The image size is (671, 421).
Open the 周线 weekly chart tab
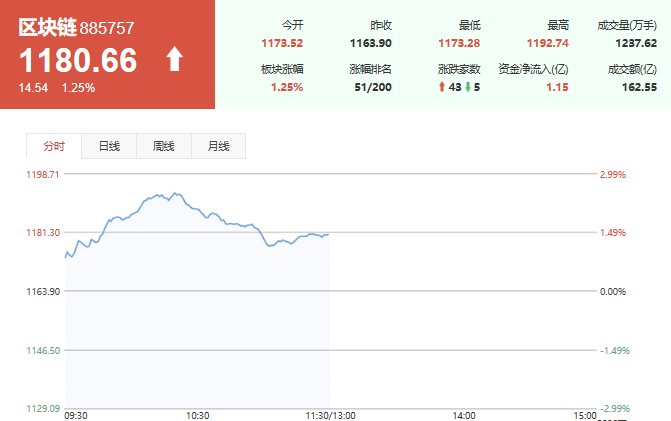(x=164, y=146)
